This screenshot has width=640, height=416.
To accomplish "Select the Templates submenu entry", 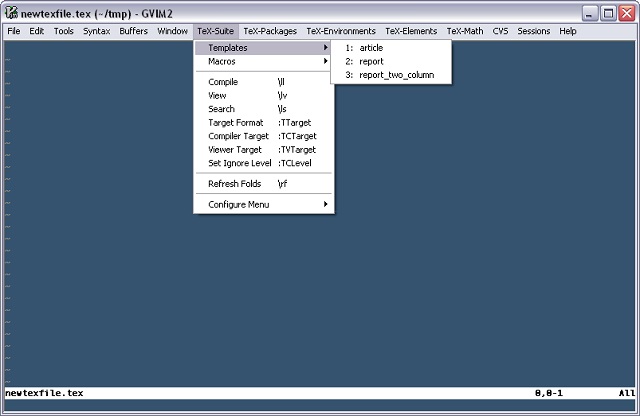I will click(x=264, y=48).
